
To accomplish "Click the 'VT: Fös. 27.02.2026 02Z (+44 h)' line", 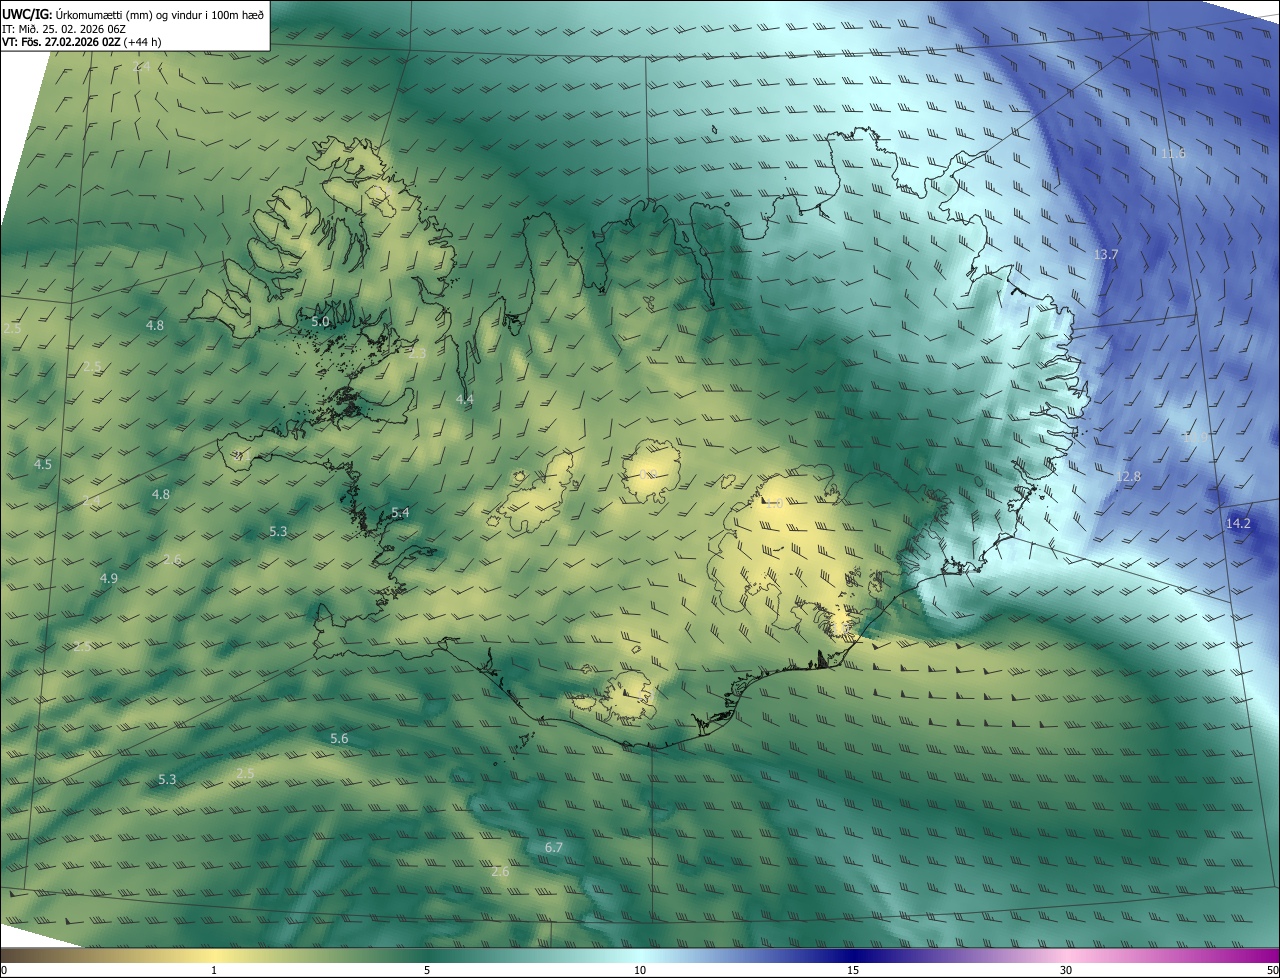I will 82,42.
